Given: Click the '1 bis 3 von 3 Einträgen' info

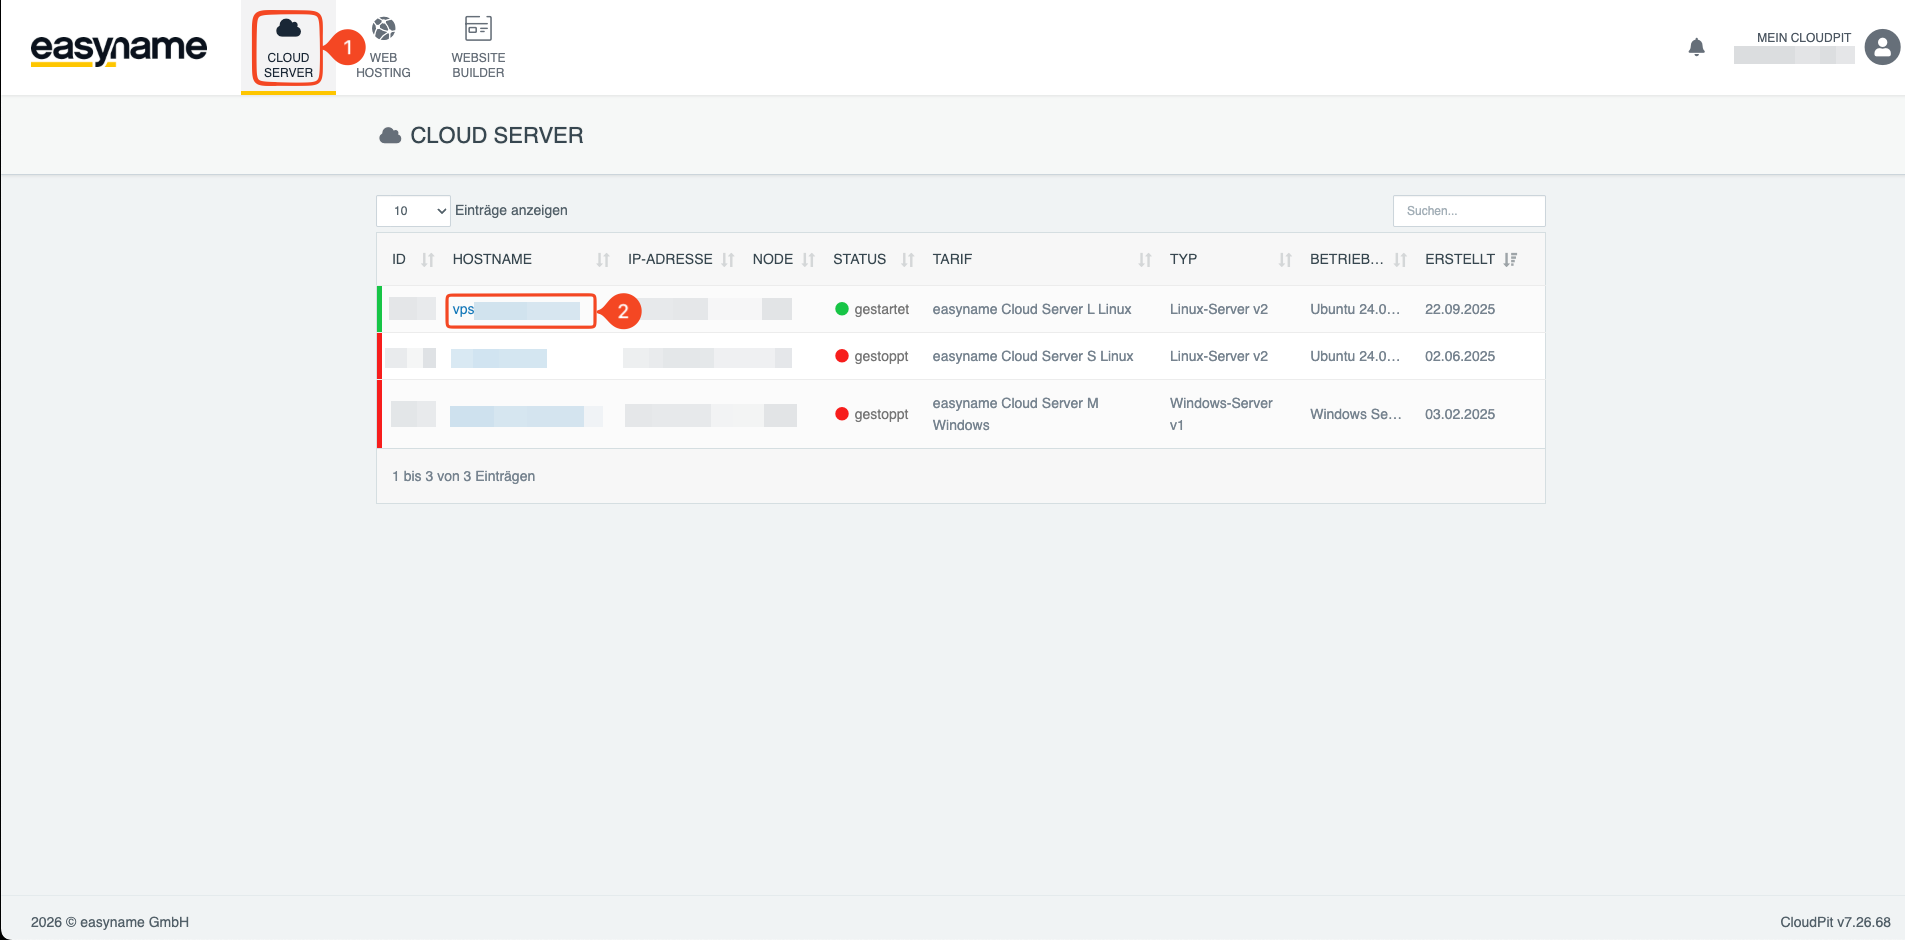Looking at the screenshot, I should [463, 476].
